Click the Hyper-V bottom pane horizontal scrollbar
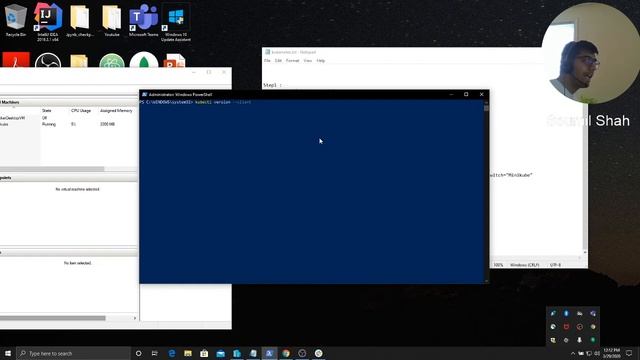The image size is (640, 360). coord(53,318)
